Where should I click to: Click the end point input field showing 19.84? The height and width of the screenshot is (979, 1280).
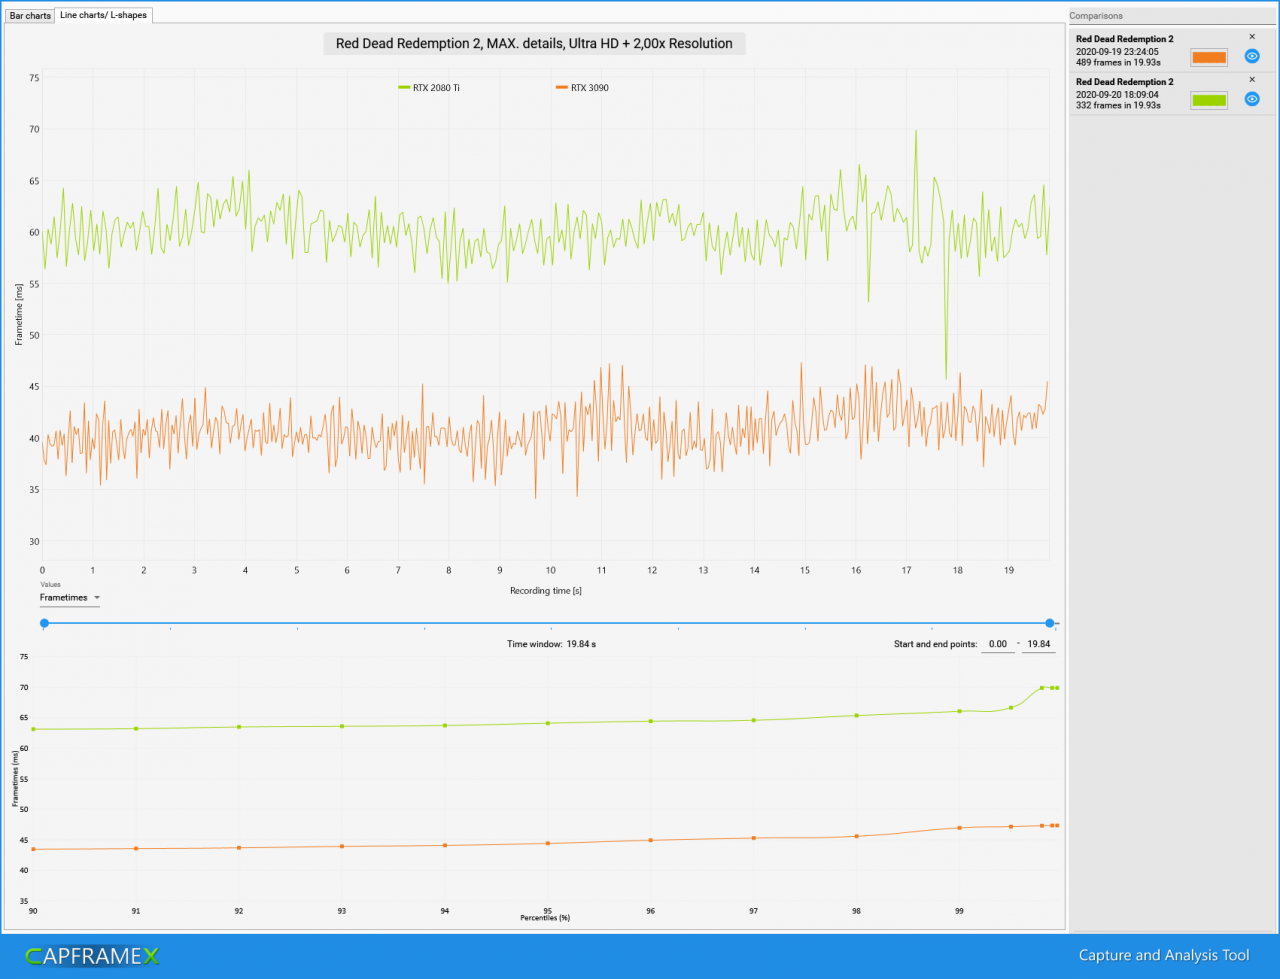pyautogui.click(x=1039, y=644)
